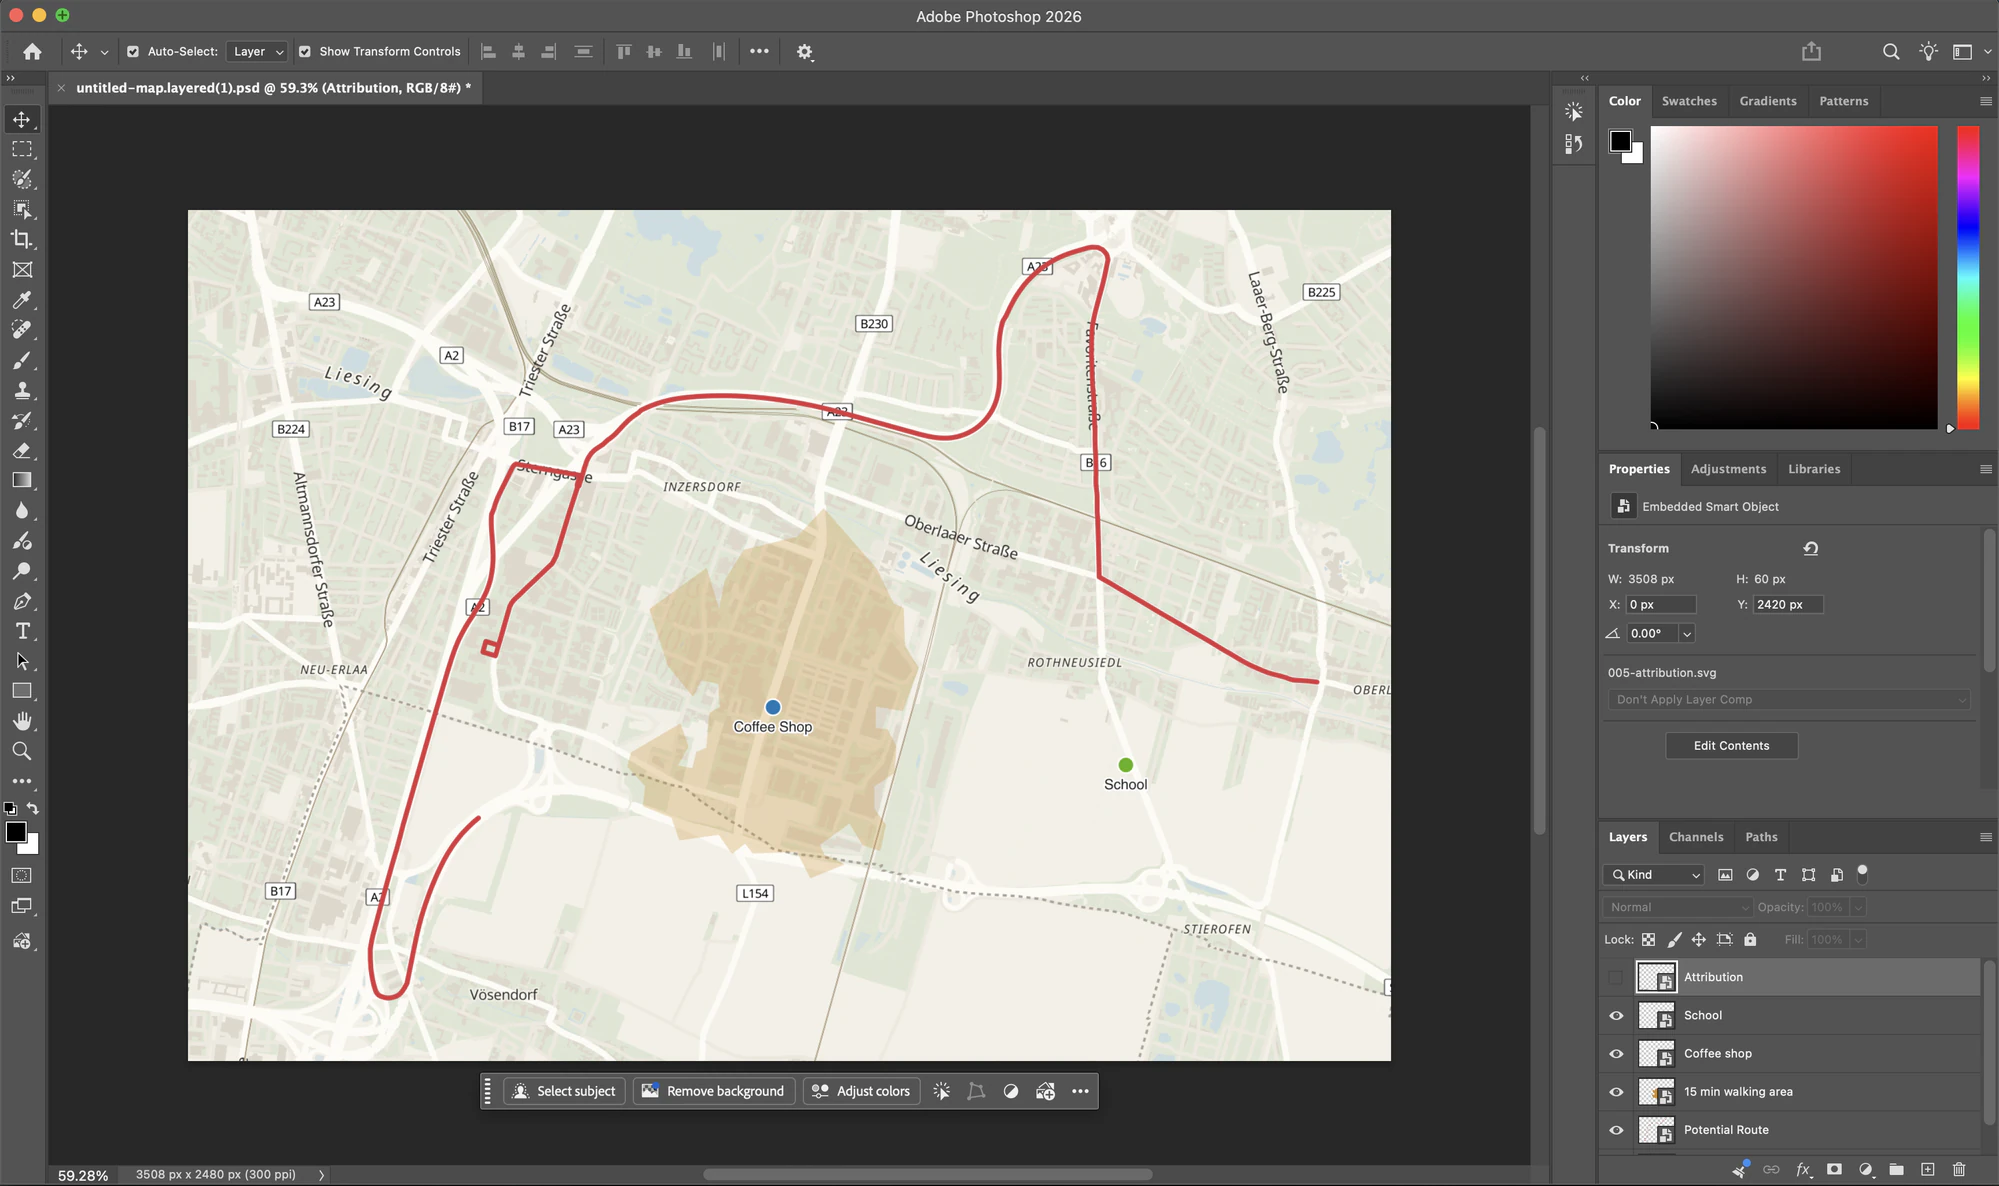
Task: Select the Brush tool
Action: coord(21,360)
